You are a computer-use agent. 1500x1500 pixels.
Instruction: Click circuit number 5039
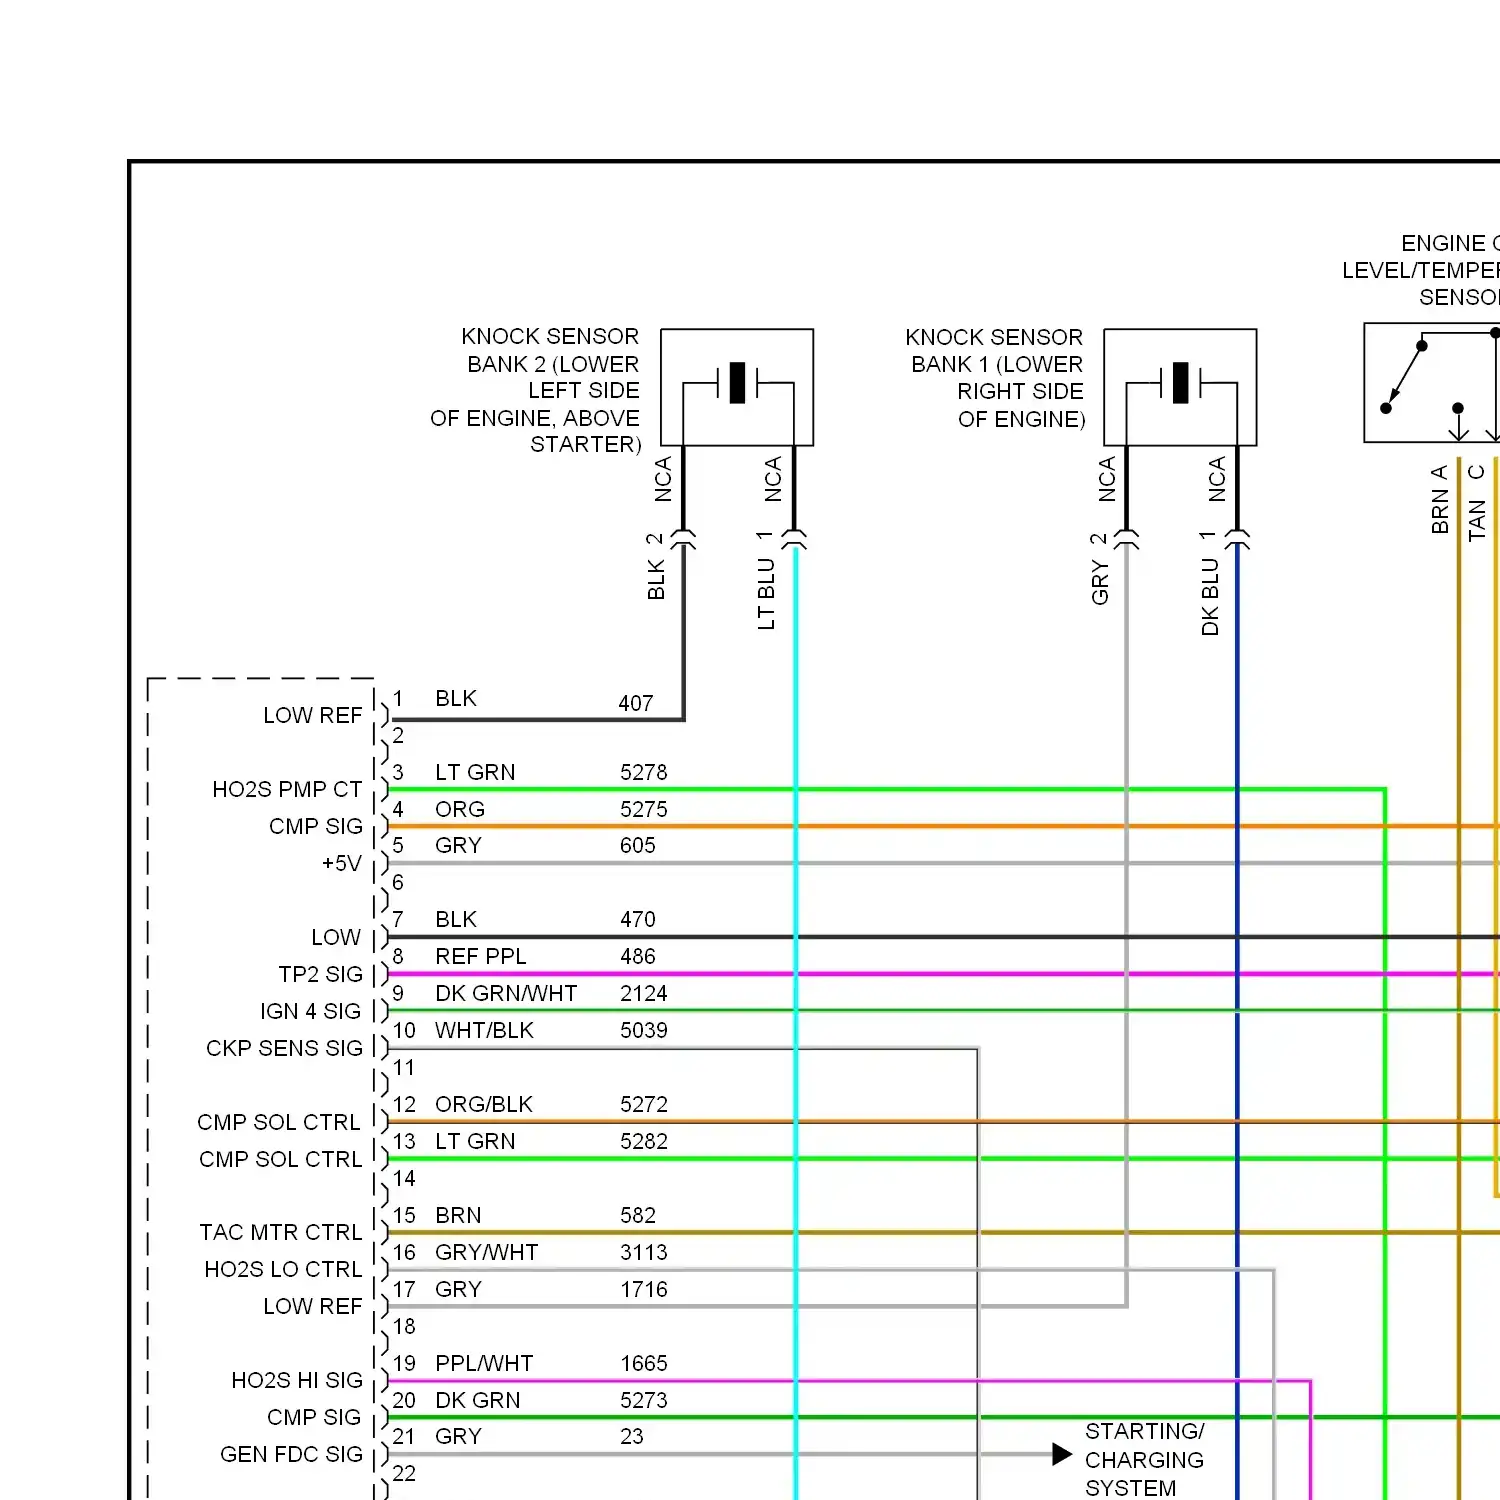(x=643, y=1031)
